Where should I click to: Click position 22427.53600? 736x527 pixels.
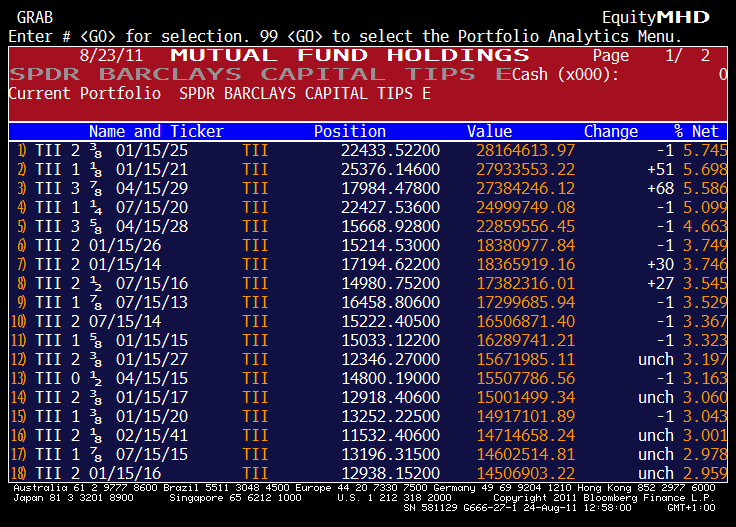click(x=391, y=207)
